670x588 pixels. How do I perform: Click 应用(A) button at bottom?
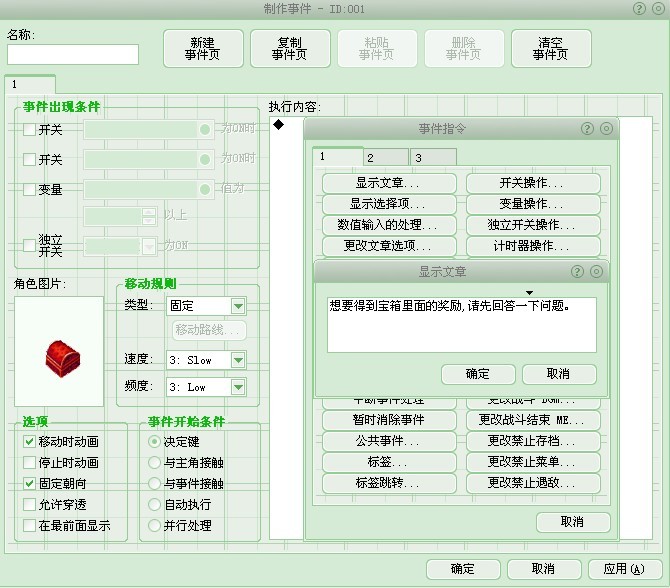tap(625, 569)
